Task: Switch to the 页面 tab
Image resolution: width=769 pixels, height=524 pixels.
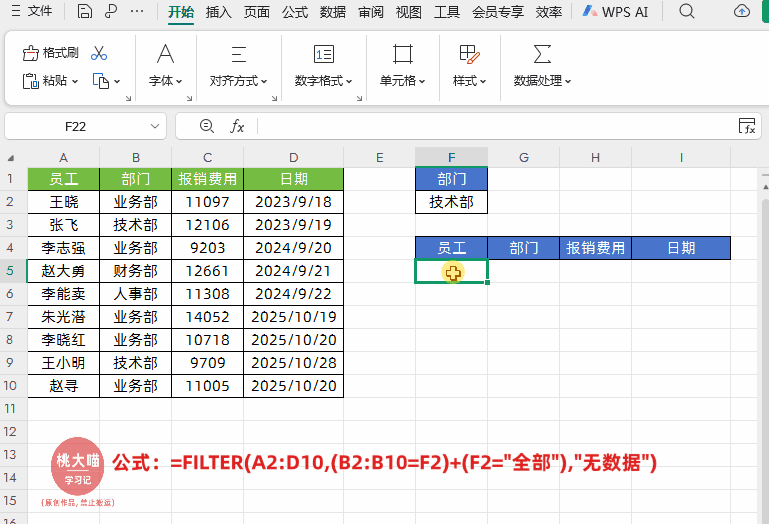Action: (257, 11)
